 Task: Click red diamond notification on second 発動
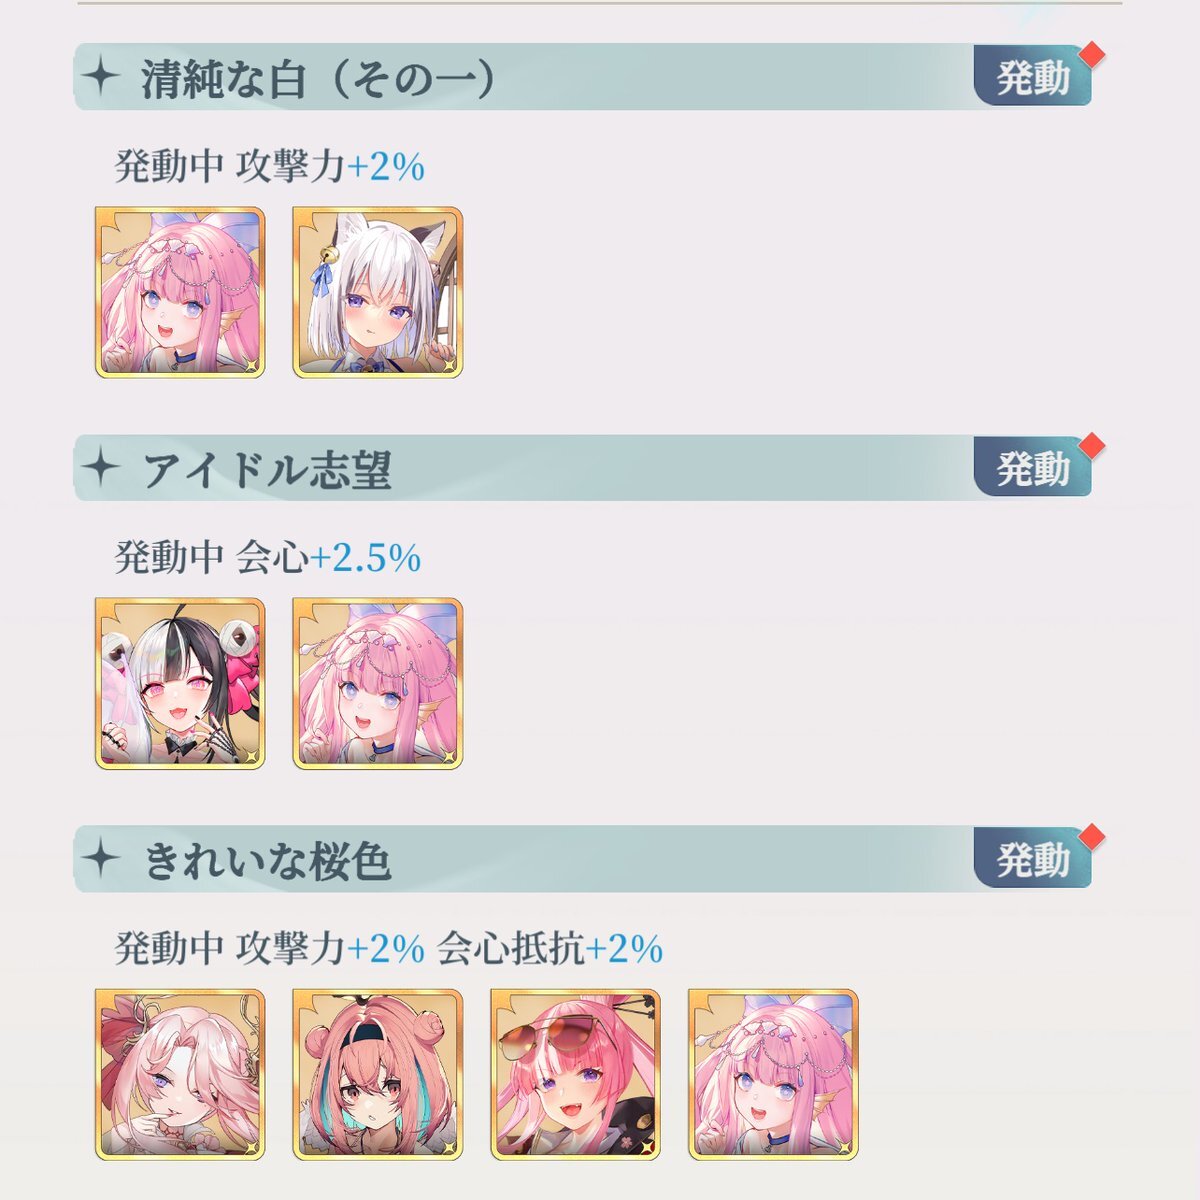[x=1092, y=445]
